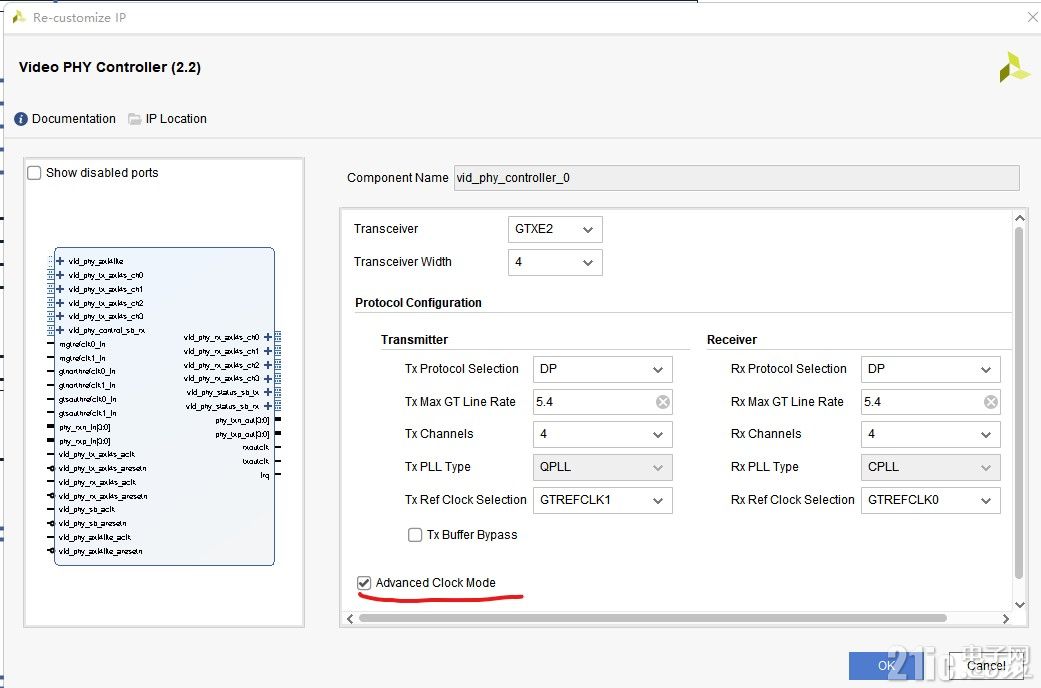Clear the Rx Max GT Line Rate value

(x=991, y=402)
